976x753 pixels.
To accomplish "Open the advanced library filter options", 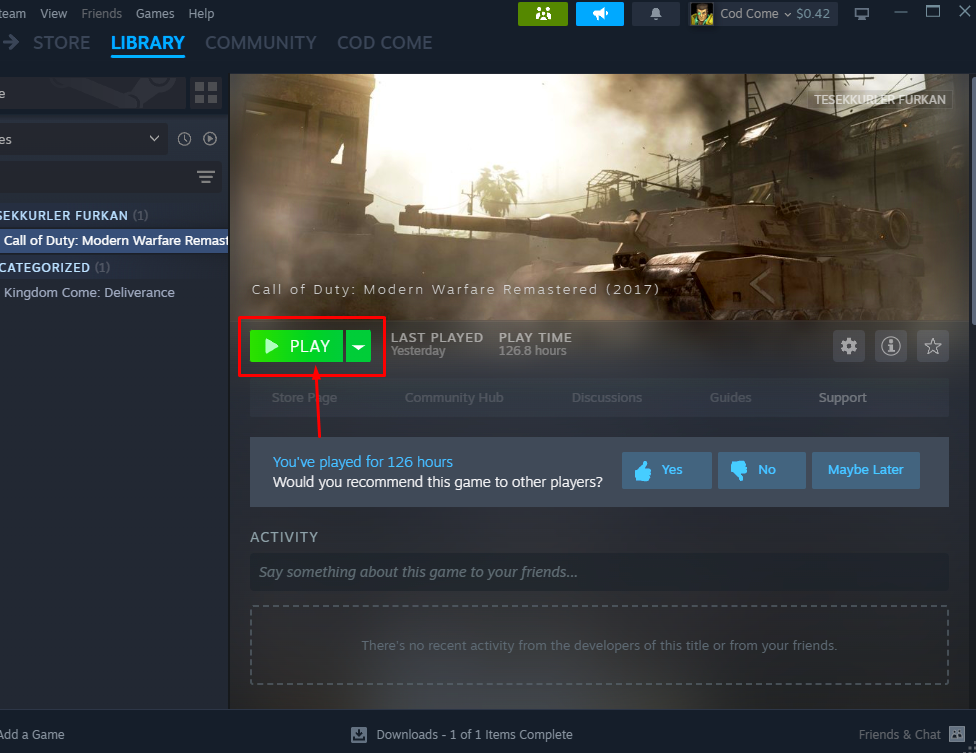I will [x=206, y=177].
